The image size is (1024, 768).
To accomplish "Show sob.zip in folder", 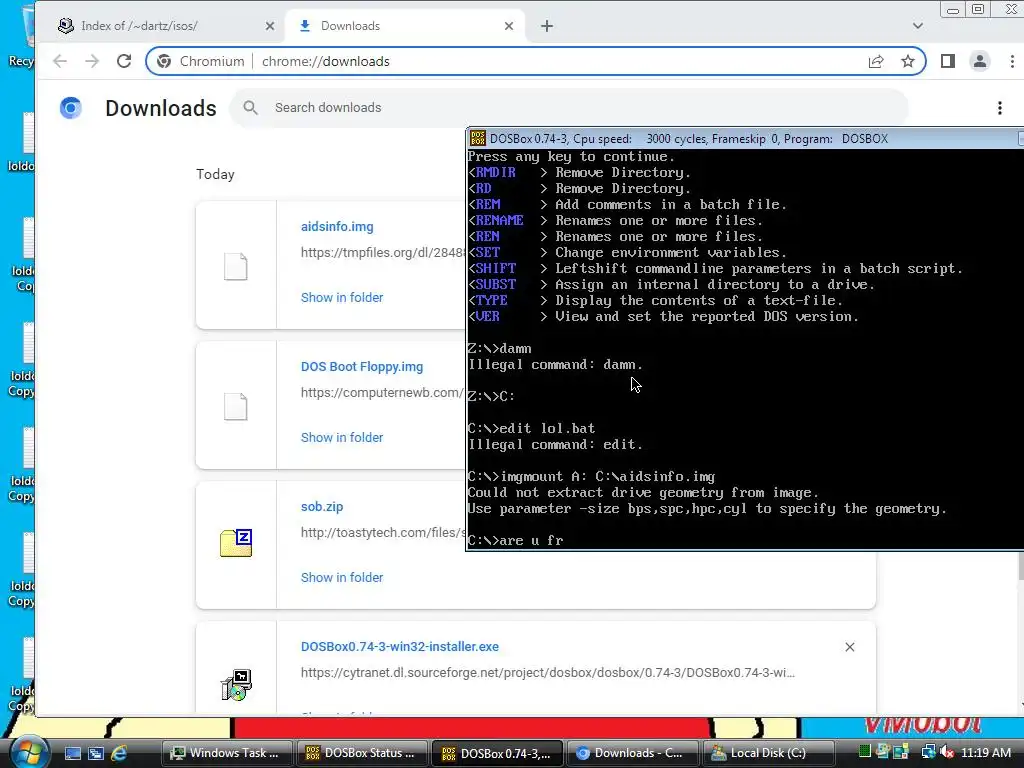I will 342,577.
